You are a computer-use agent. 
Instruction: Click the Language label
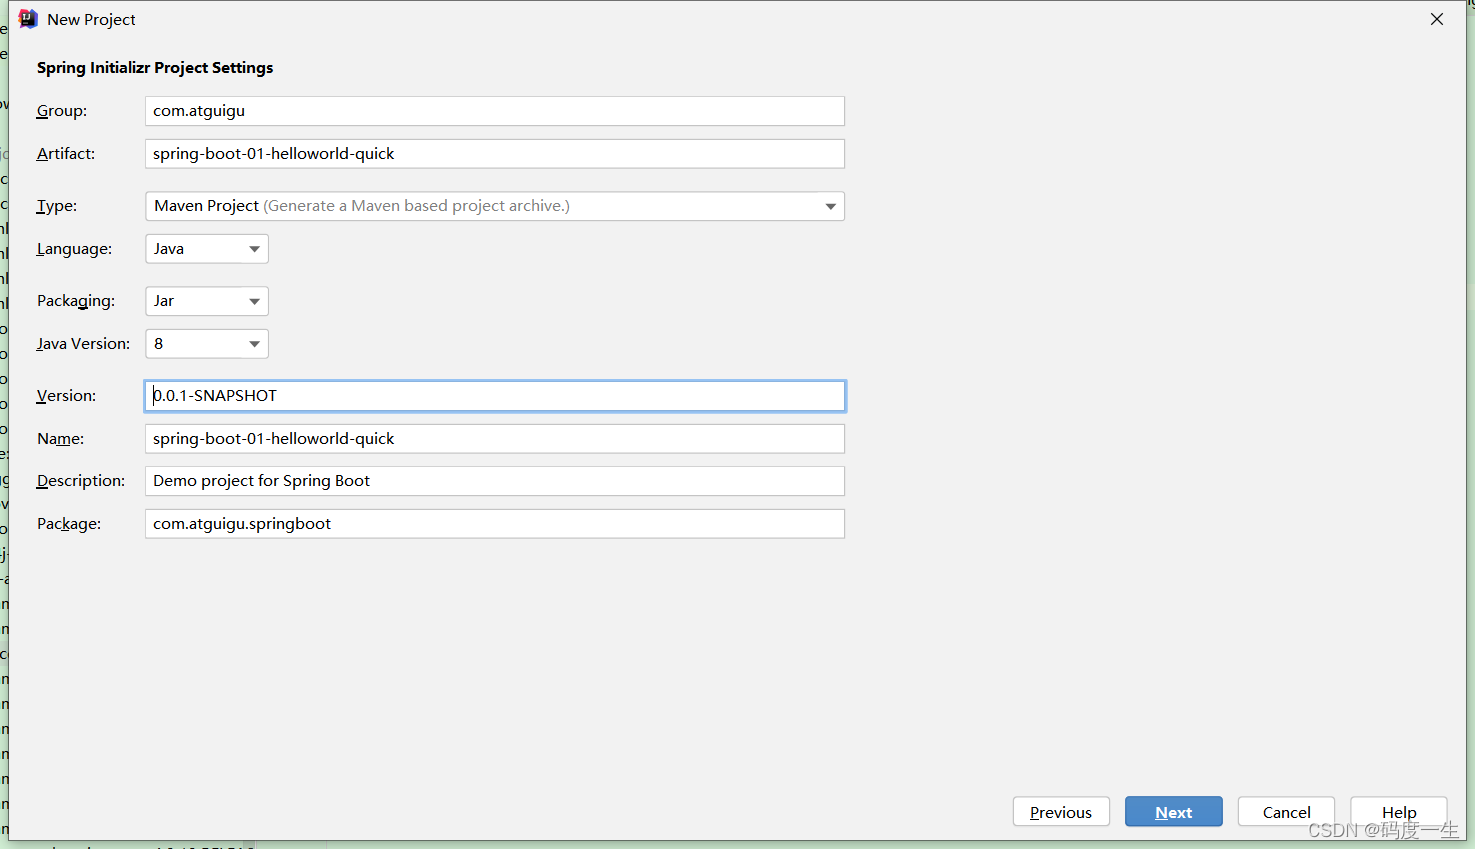click(x=74, y=249)
